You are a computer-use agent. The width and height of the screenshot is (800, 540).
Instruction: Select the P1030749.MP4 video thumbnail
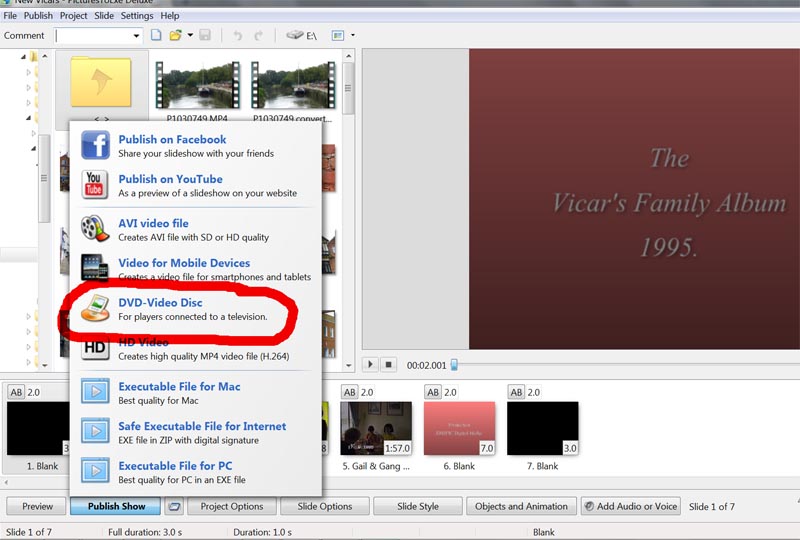[197, 85]
